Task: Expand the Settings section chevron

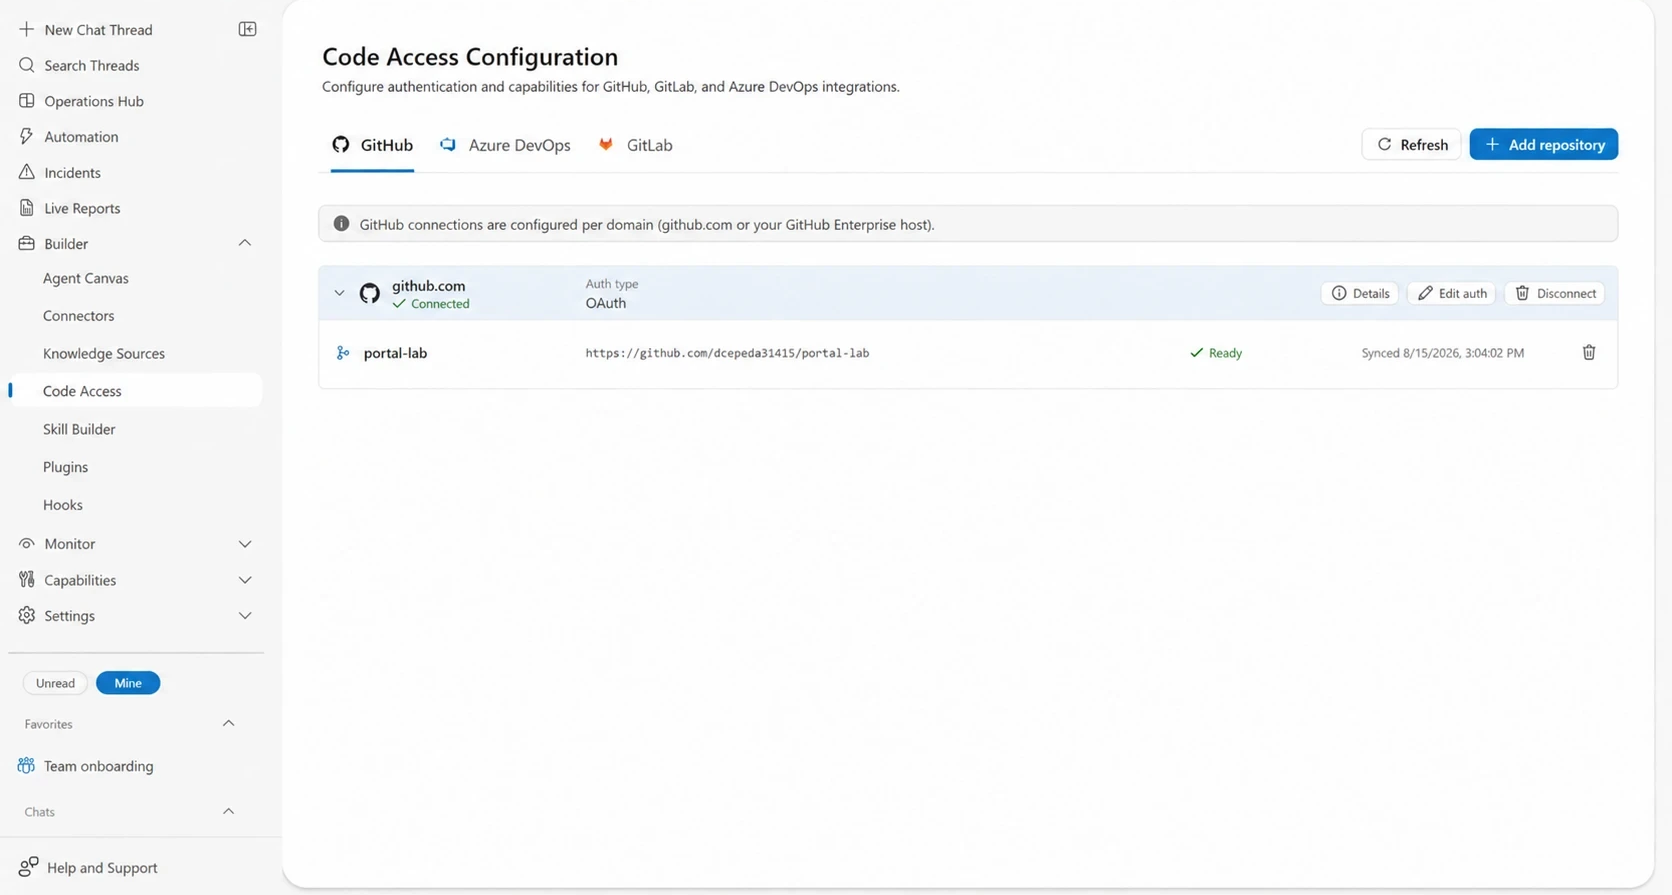Action: (x=245, y=616)
